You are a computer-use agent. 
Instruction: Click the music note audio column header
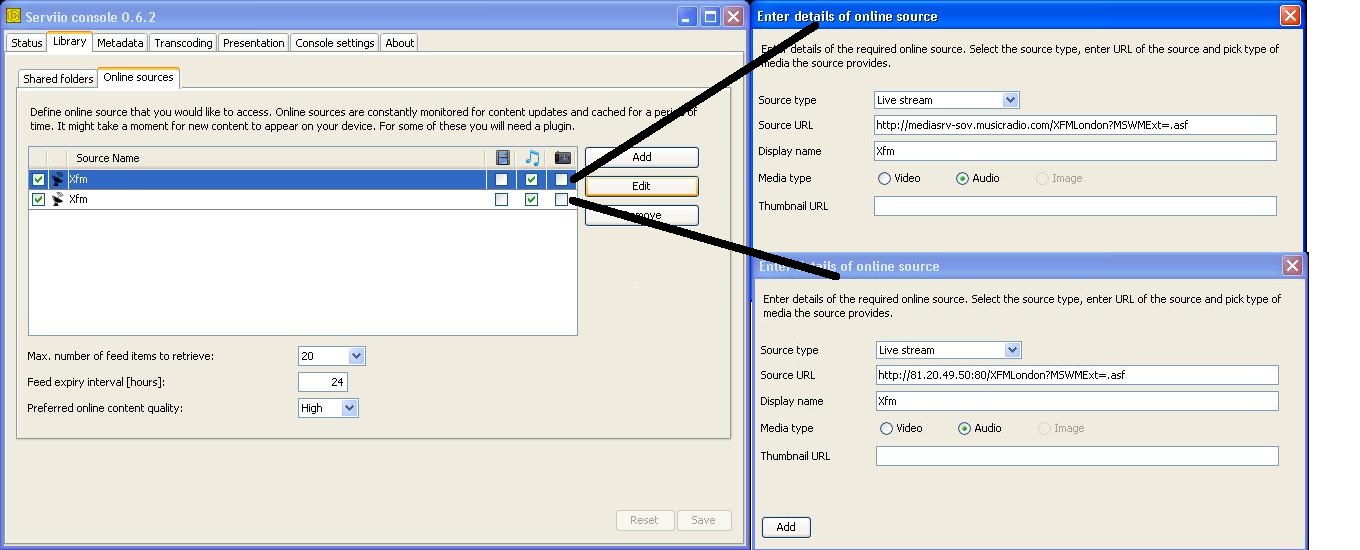click(532, 158)
